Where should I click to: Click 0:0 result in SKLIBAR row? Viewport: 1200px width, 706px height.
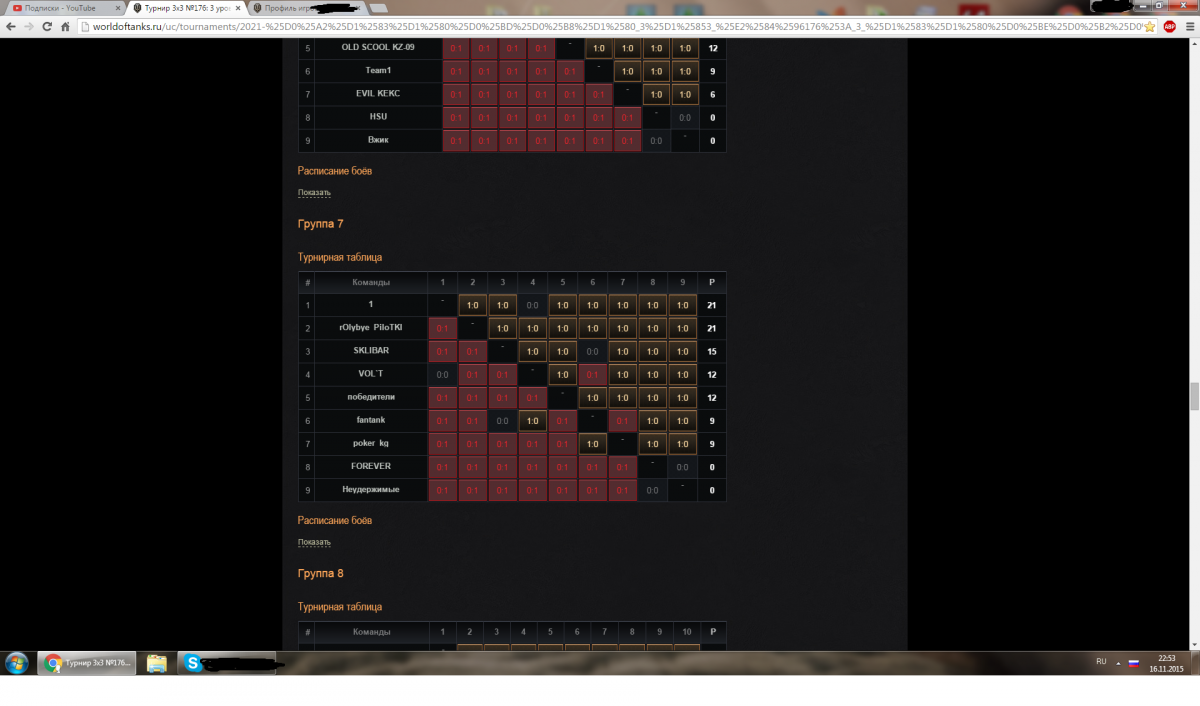pos(593,351)
